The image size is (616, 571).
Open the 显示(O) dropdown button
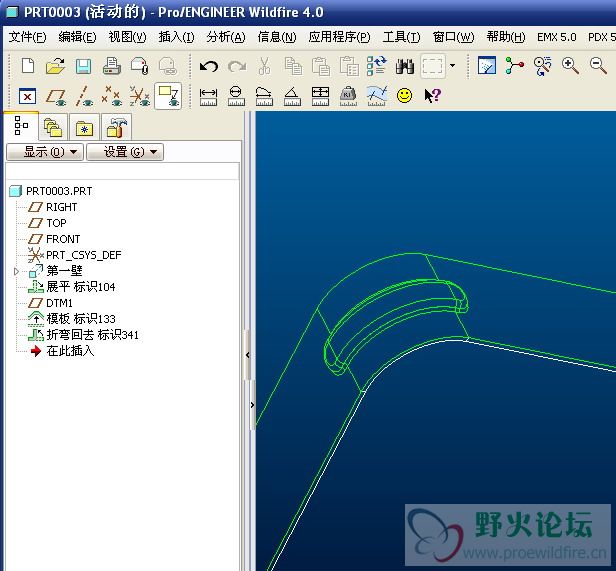45,152
